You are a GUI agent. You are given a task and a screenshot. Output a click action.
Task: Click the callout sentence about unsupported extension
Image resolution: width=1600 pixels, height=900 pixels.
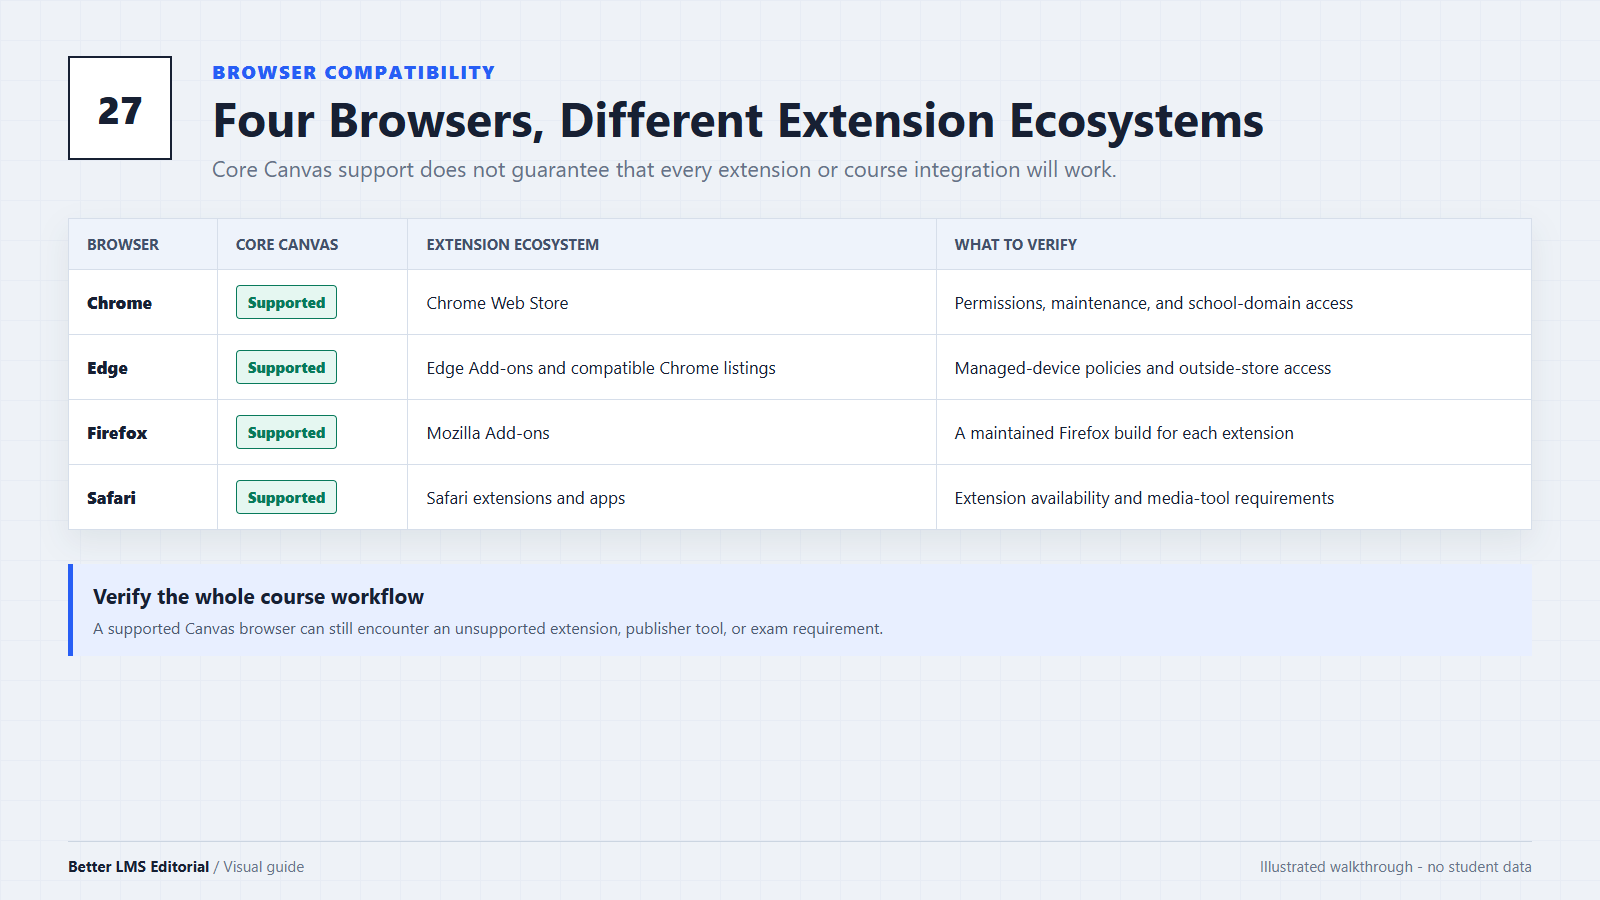[488, 629]
